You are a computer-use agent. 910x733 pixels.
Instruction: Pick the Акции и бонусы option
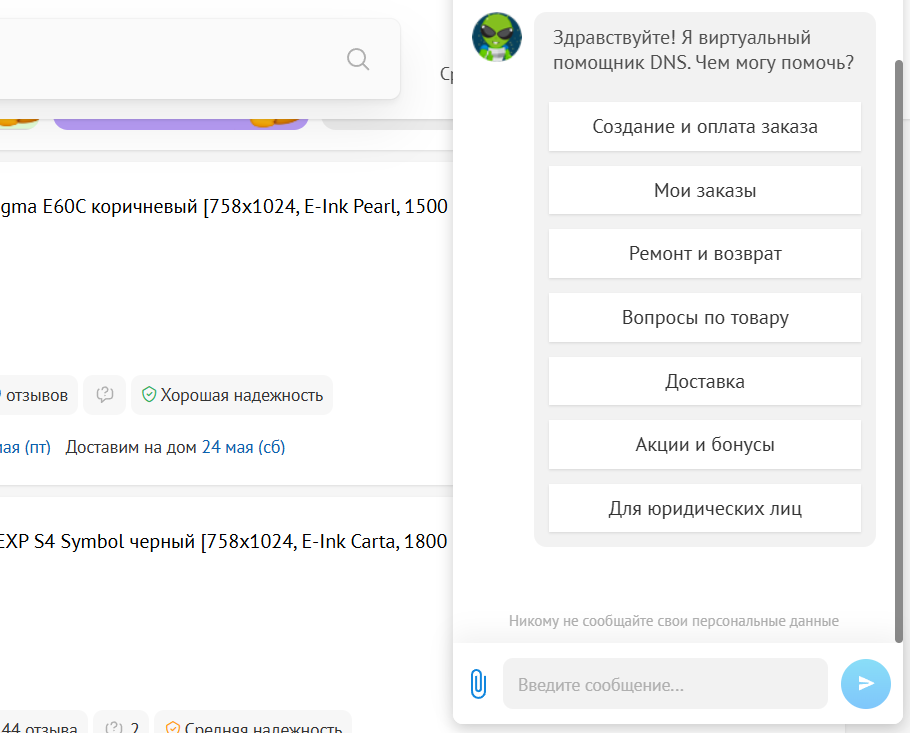point(705,445)
